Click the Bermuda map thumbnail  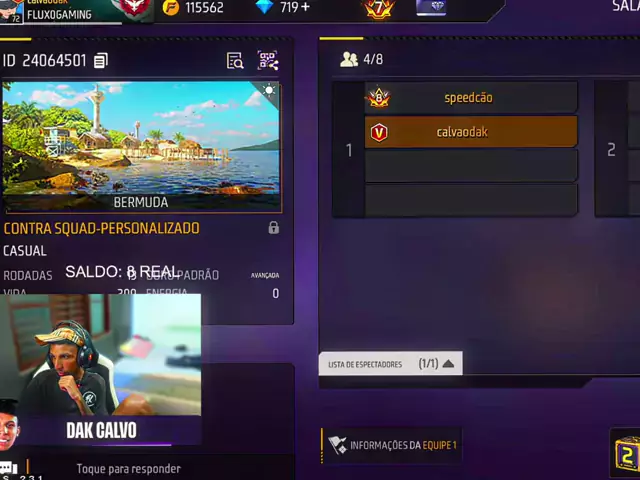coord(142,147)
